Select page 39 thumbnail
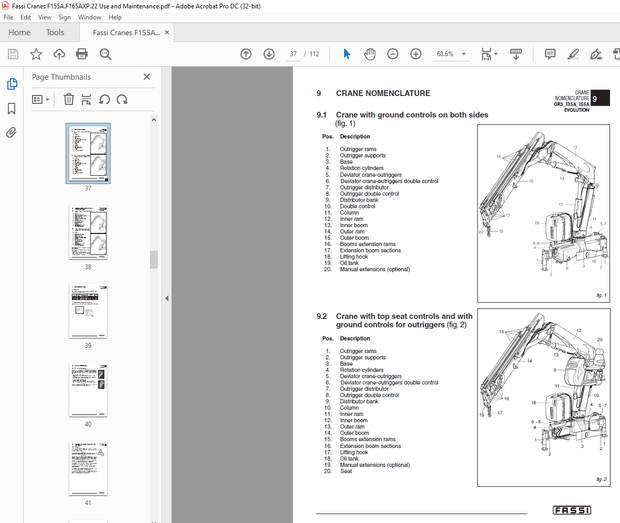620x523 pixels. click(x=88, y=309)
